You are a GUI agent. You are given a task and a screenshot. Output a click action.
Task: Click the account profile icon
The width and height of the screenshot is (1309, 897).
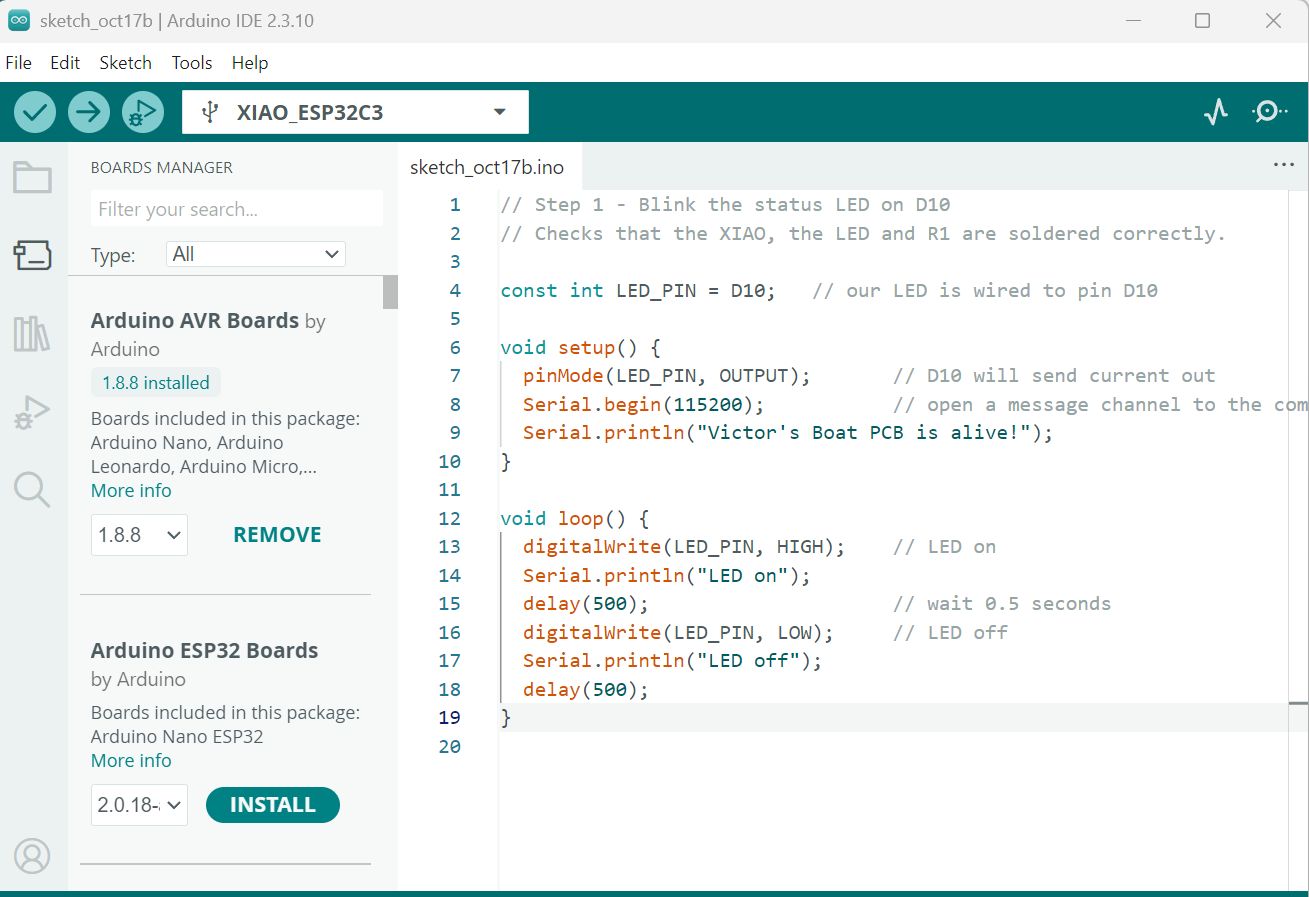coord(32,856)
